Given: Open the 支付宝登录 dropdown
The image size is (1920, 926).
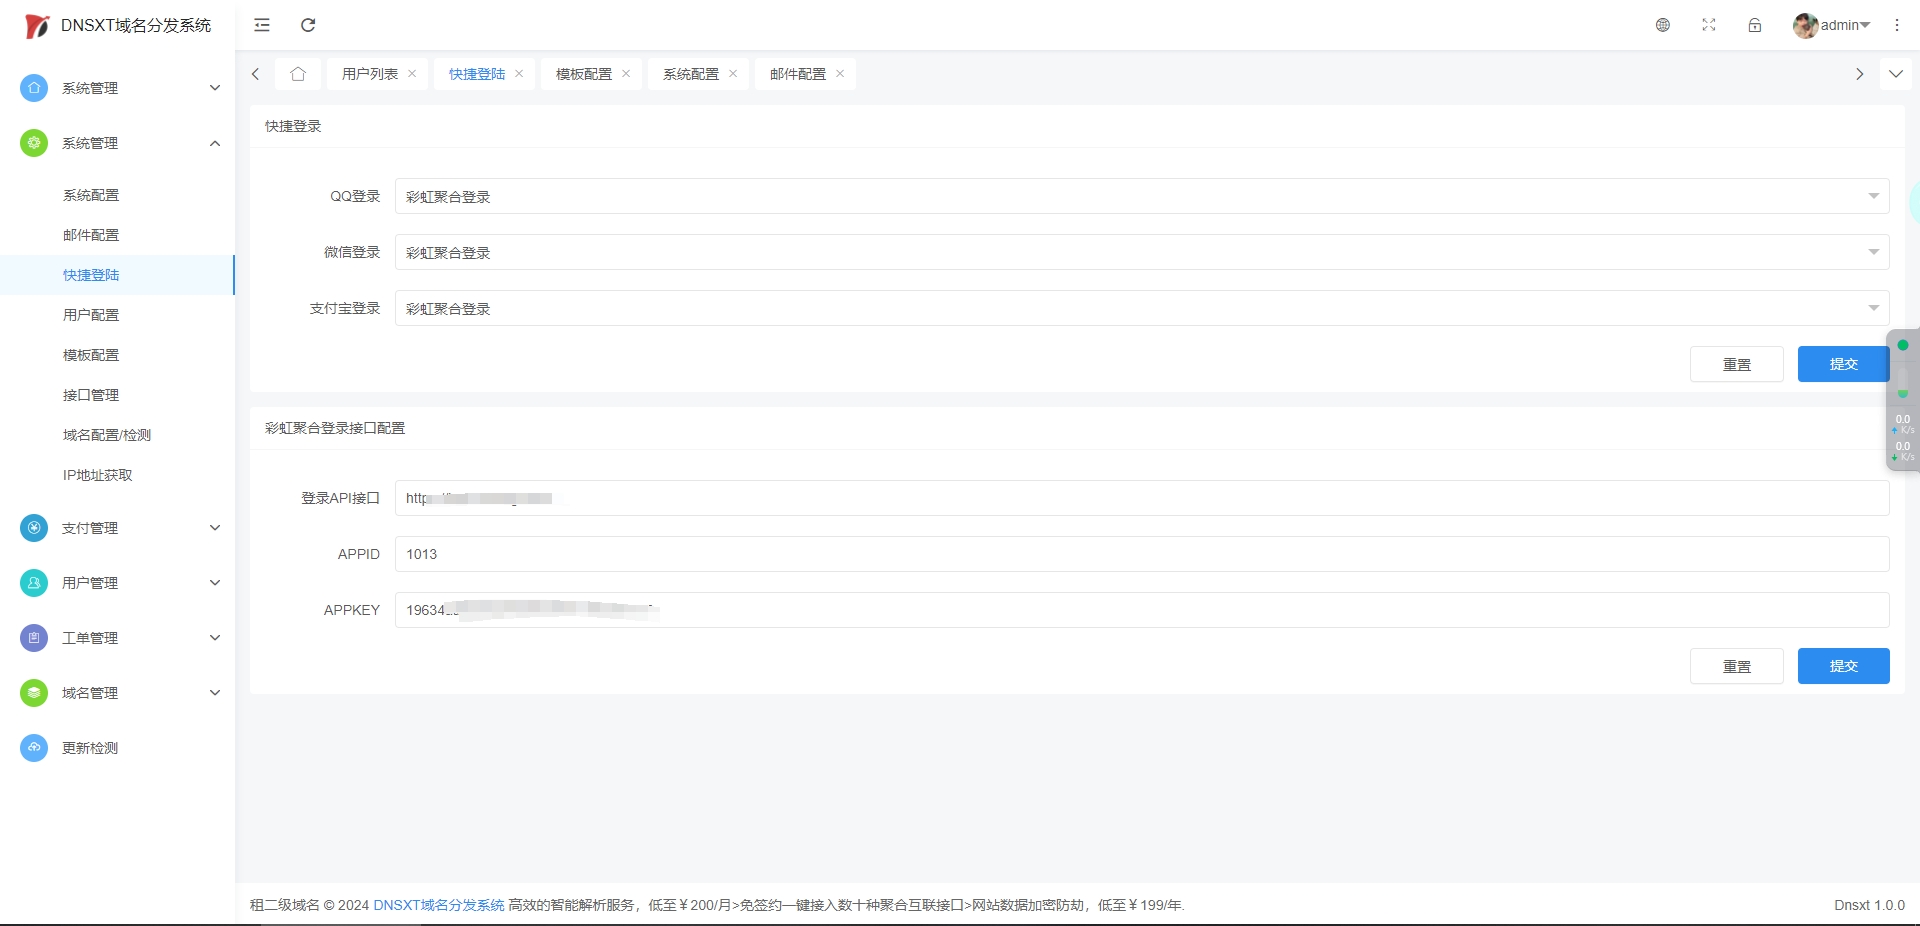Looking at the screenshot, I should [x=1142, y=308].
